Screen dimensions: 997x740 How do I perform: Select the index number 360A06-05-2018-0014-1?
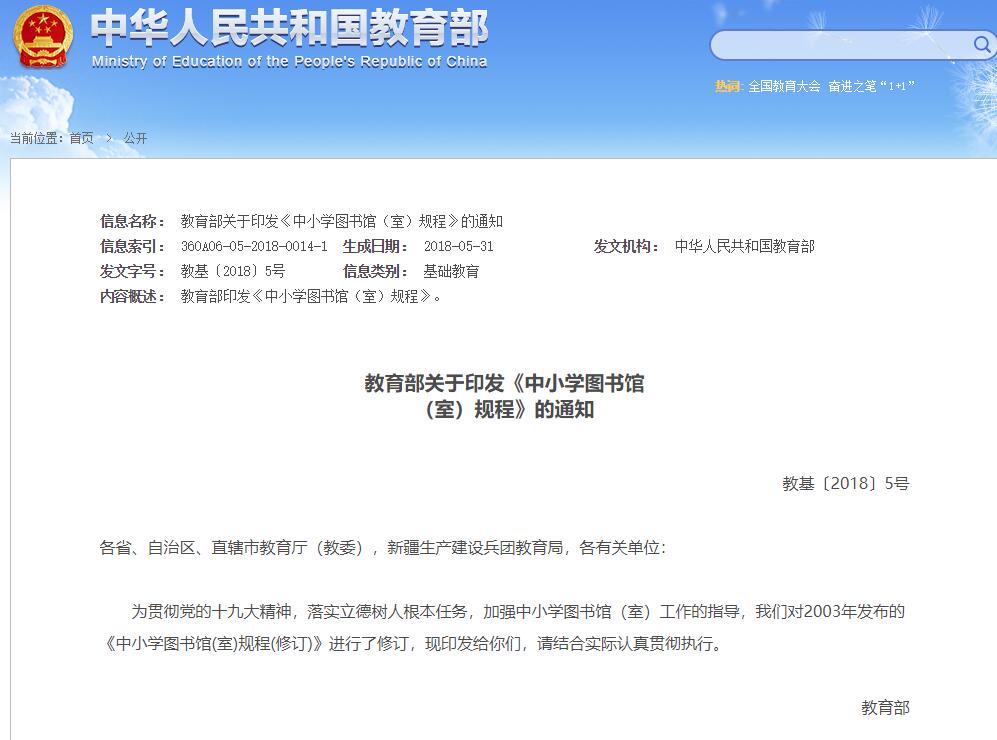pyautogui.click(x=254, y=246)
